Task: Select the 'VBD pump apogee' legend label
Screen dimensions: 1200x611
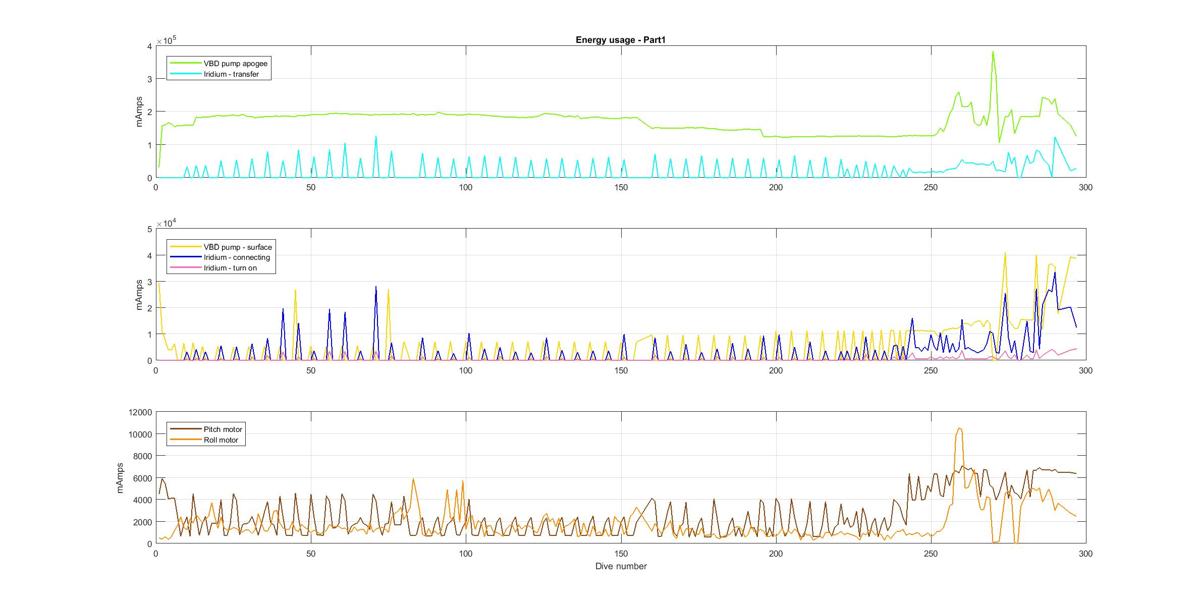Action: pyautogui.click(x=236, y=62)
